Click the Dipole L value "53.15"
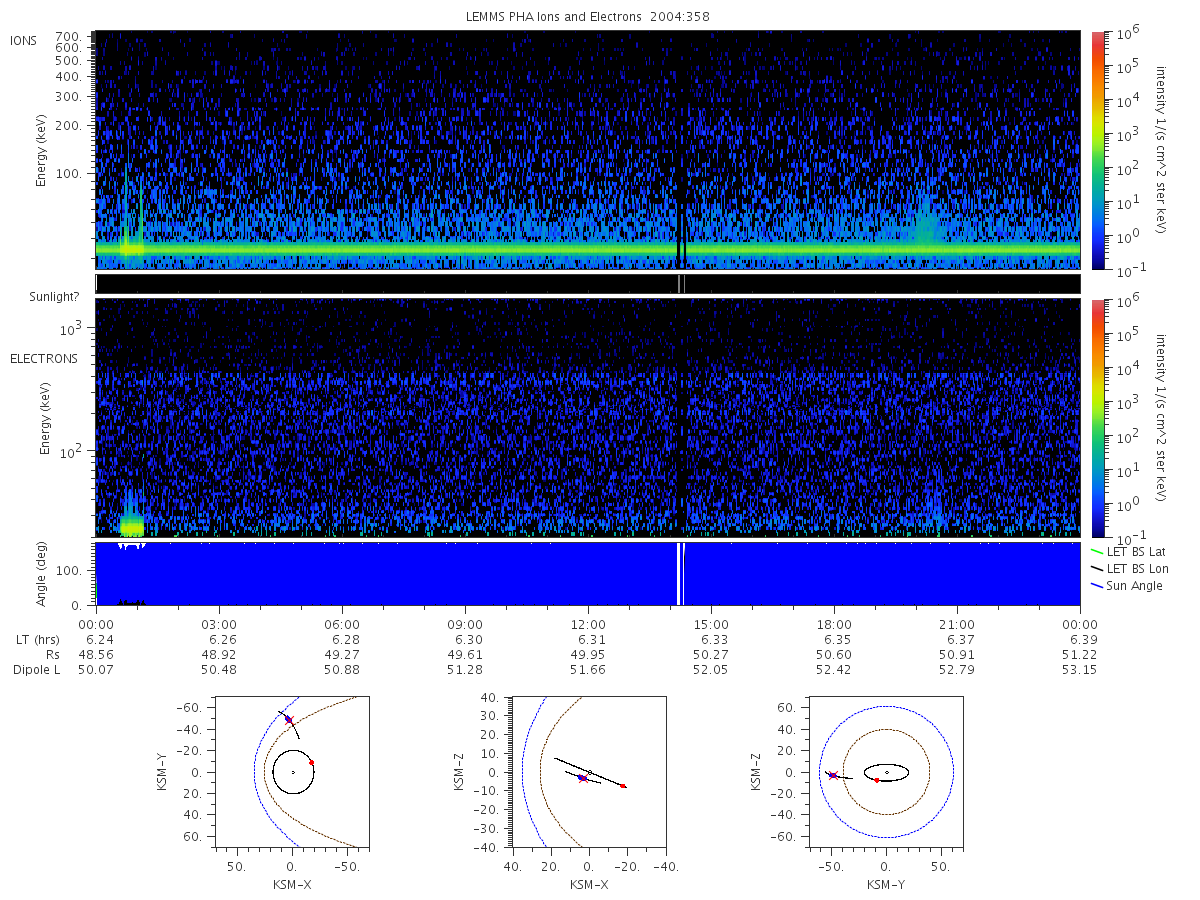 point(1080,670)
